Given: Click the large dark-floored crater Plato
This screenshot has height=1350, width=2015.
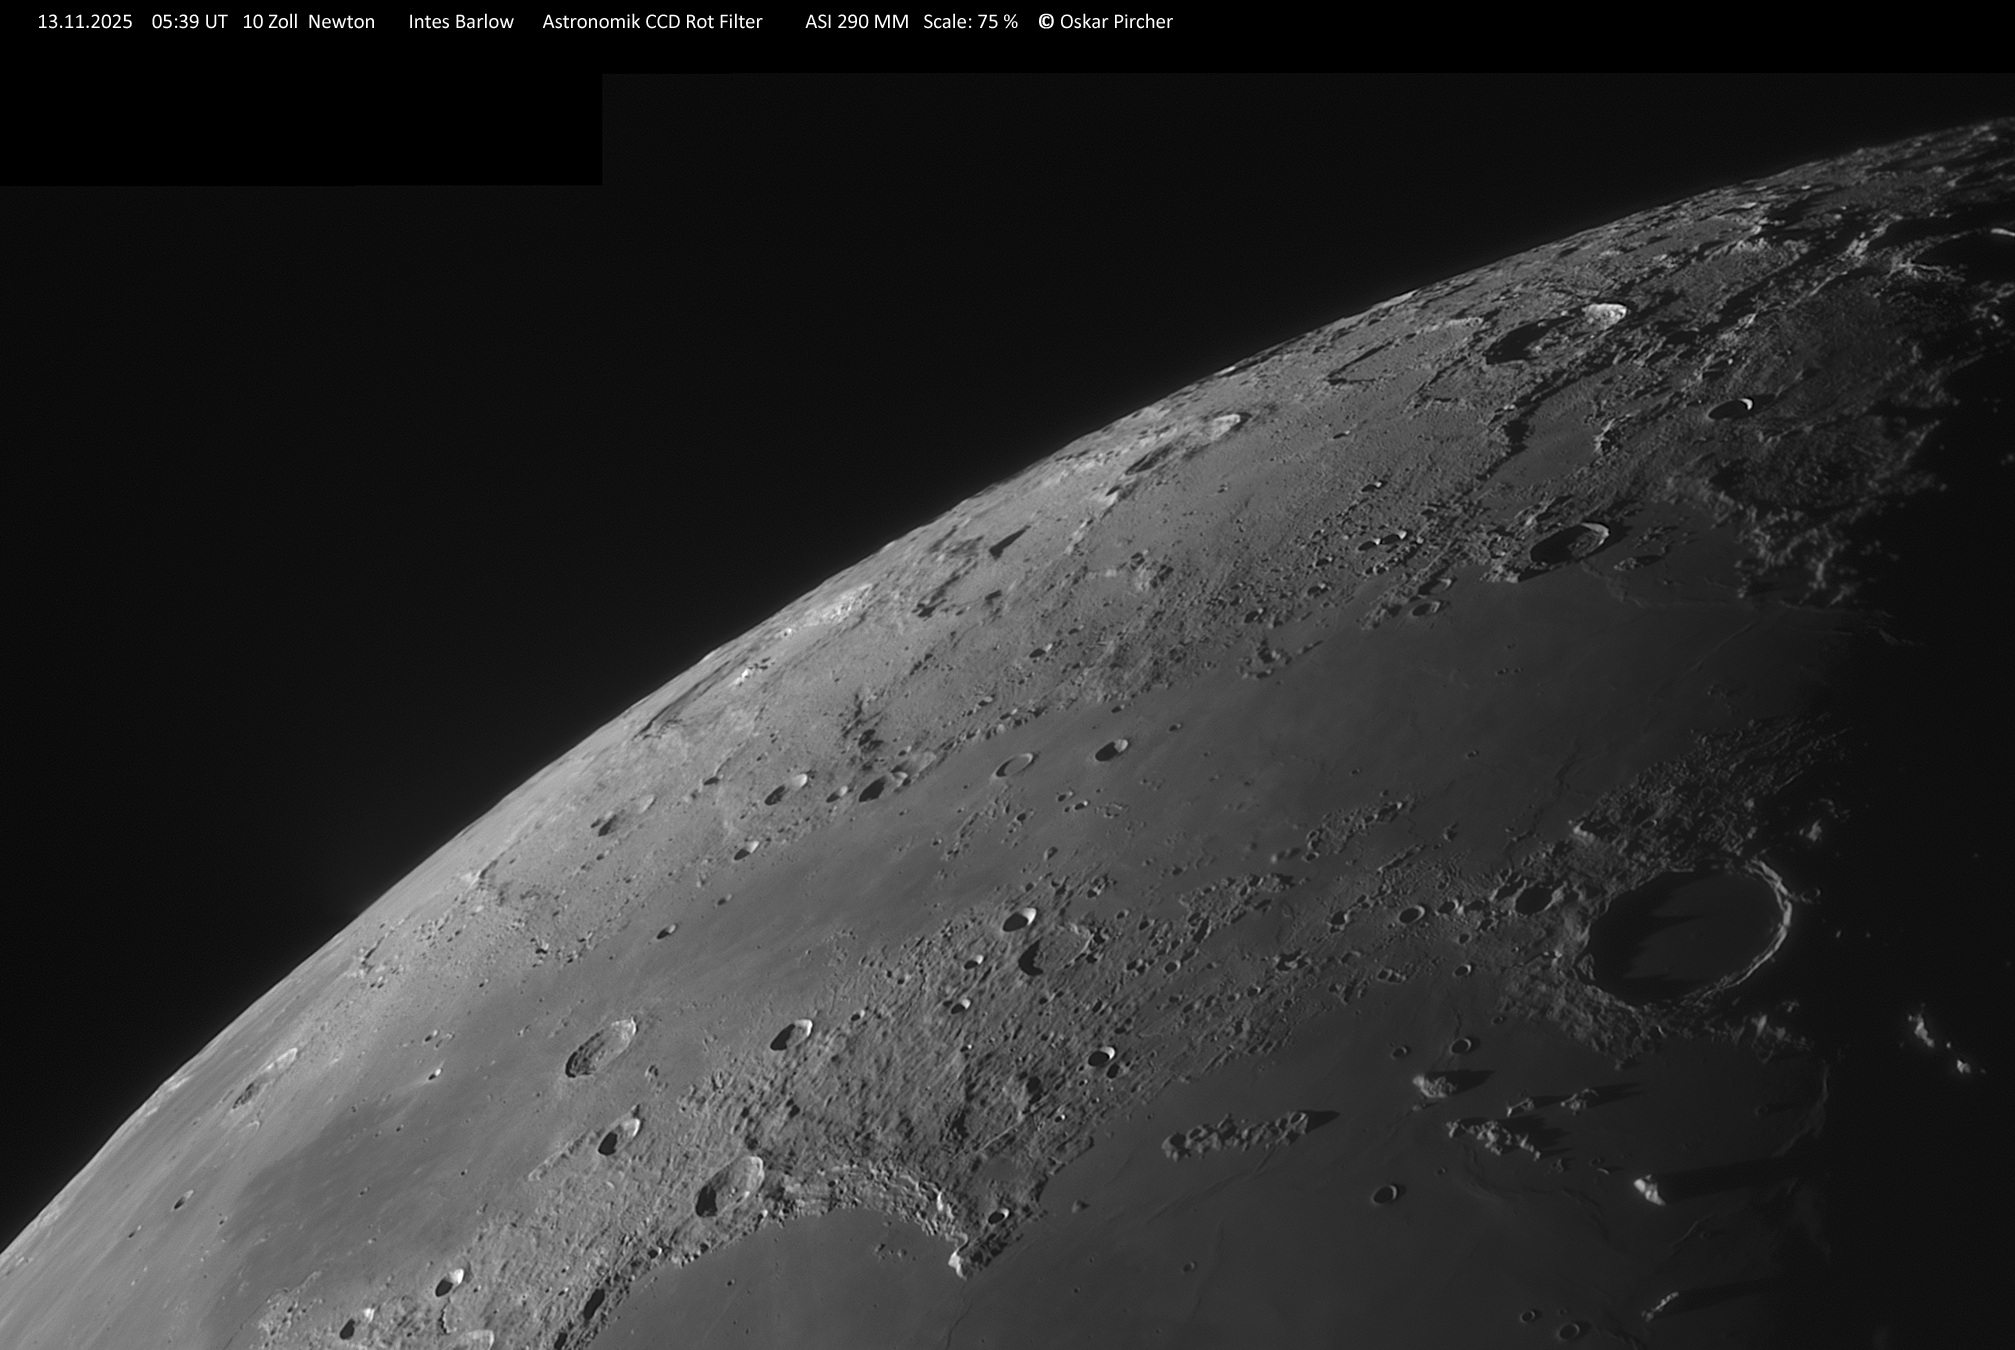Looking at the screenshot, I should point(1685,935).
